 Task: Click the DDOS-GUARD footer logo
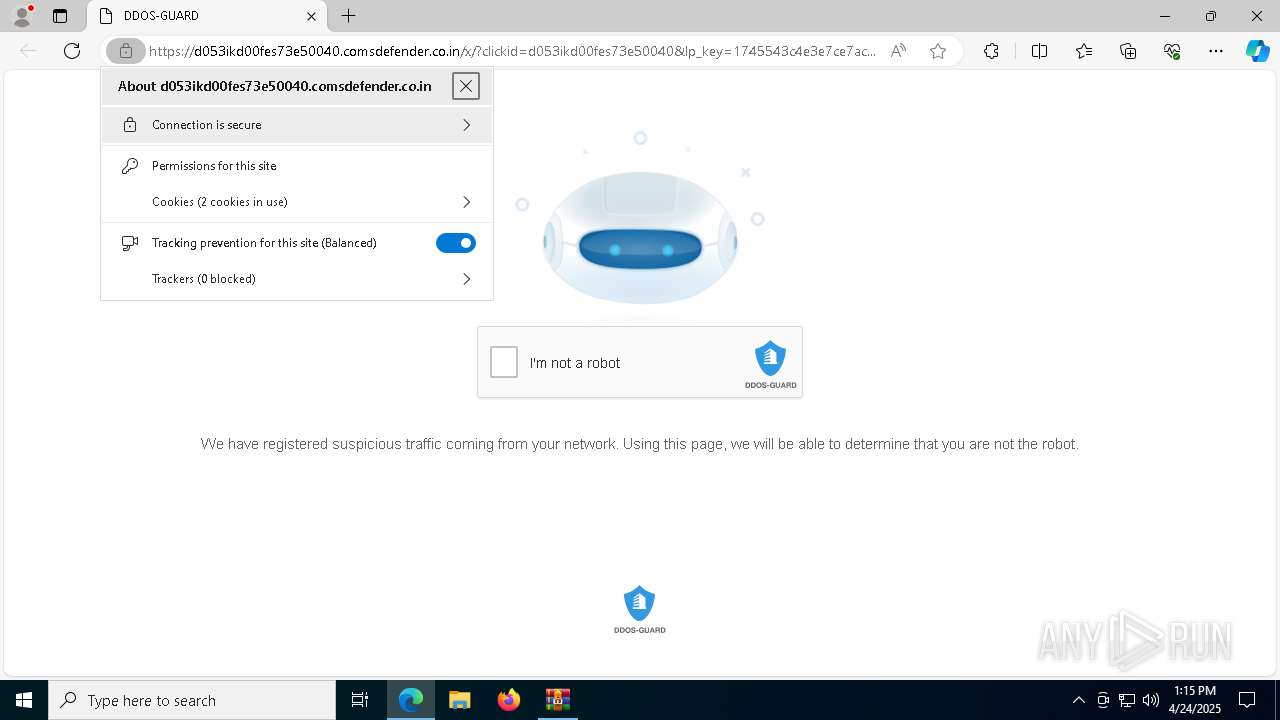640,610
